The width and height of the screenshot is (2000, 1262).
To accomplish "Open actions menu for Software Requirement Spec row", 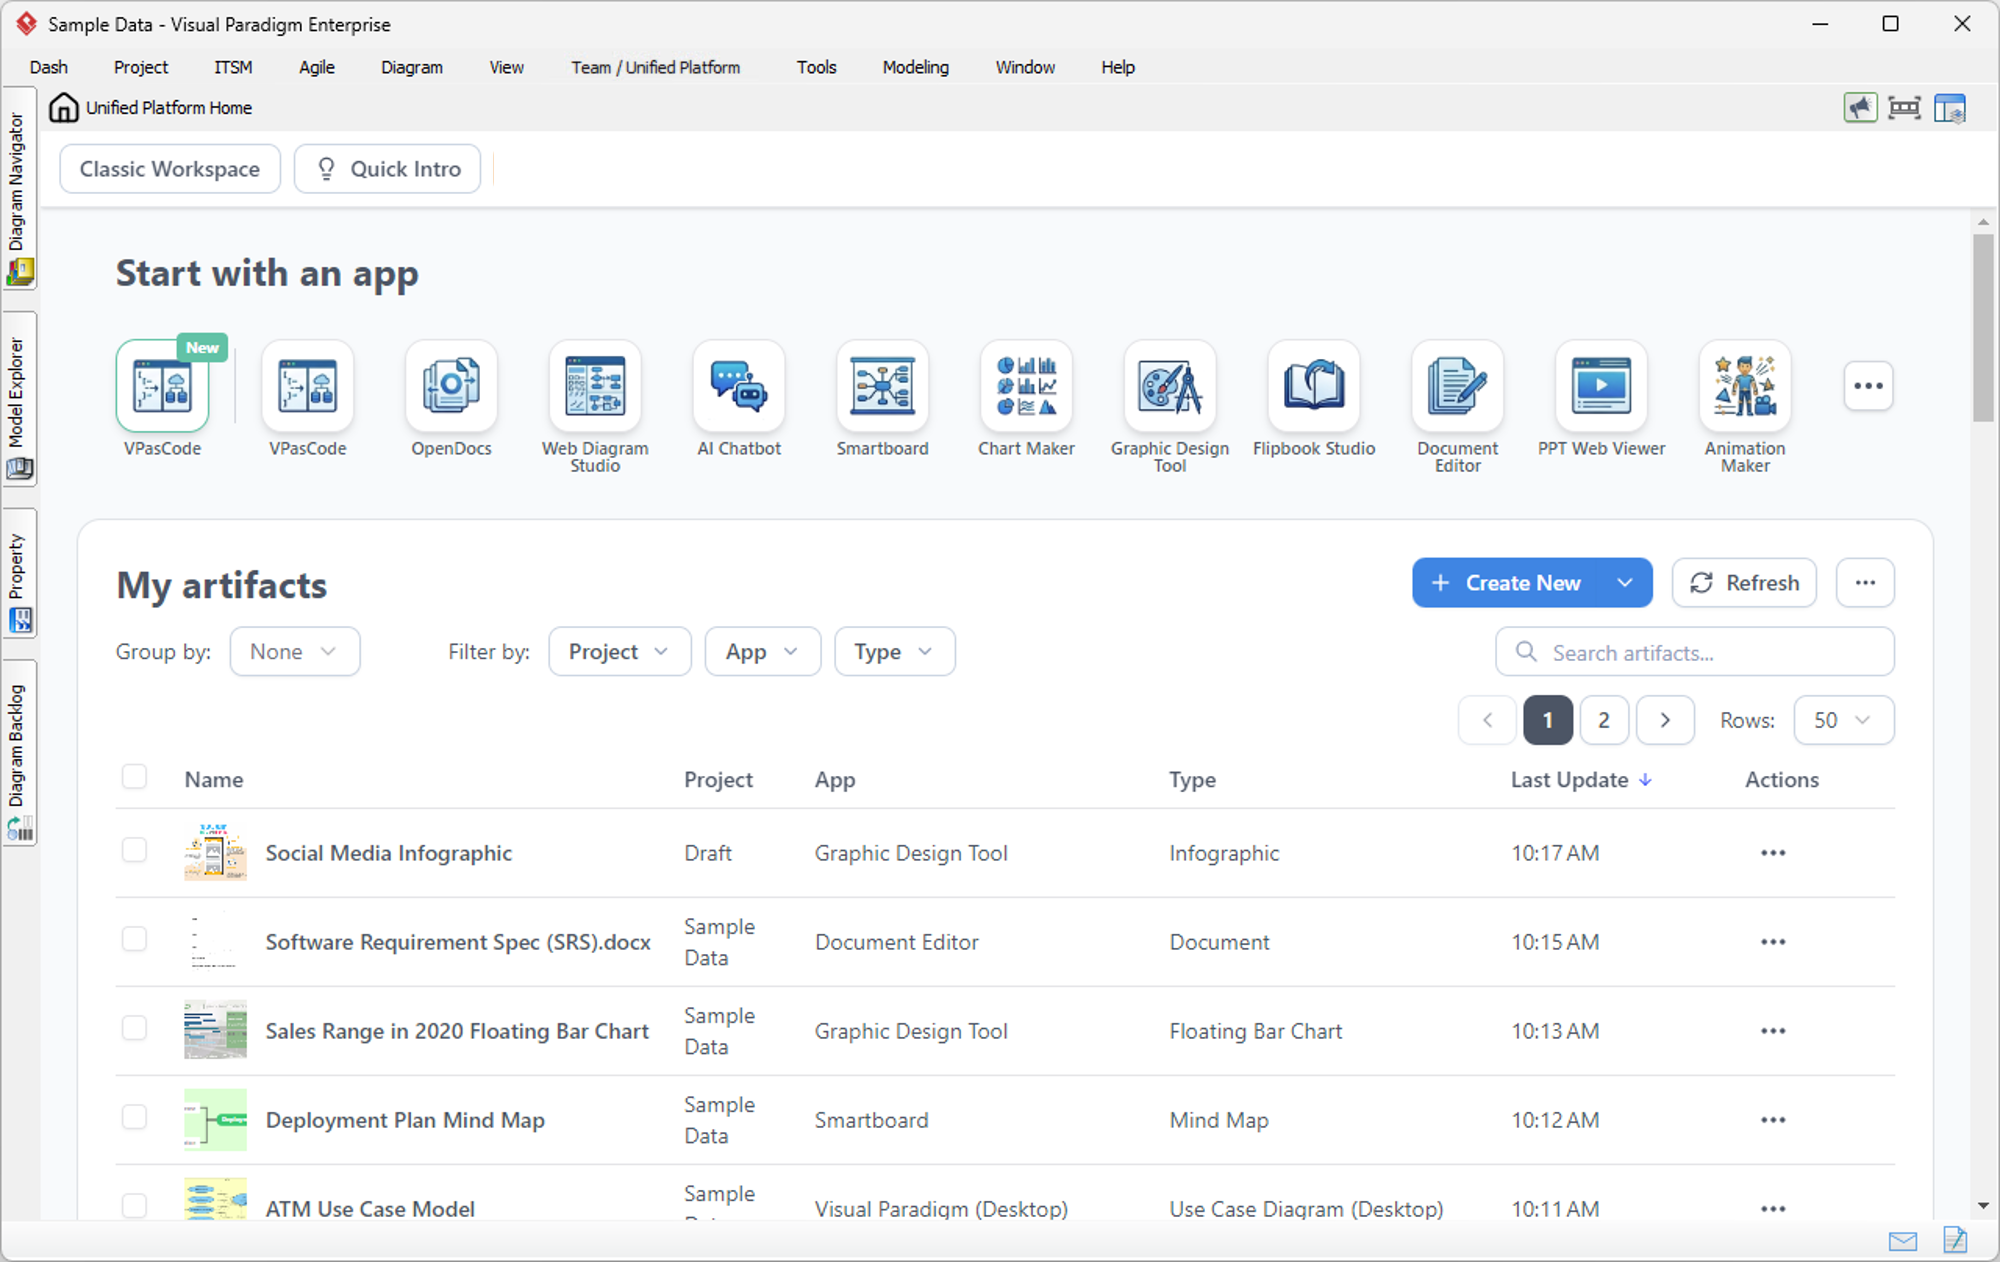I will pos(1773,942).
